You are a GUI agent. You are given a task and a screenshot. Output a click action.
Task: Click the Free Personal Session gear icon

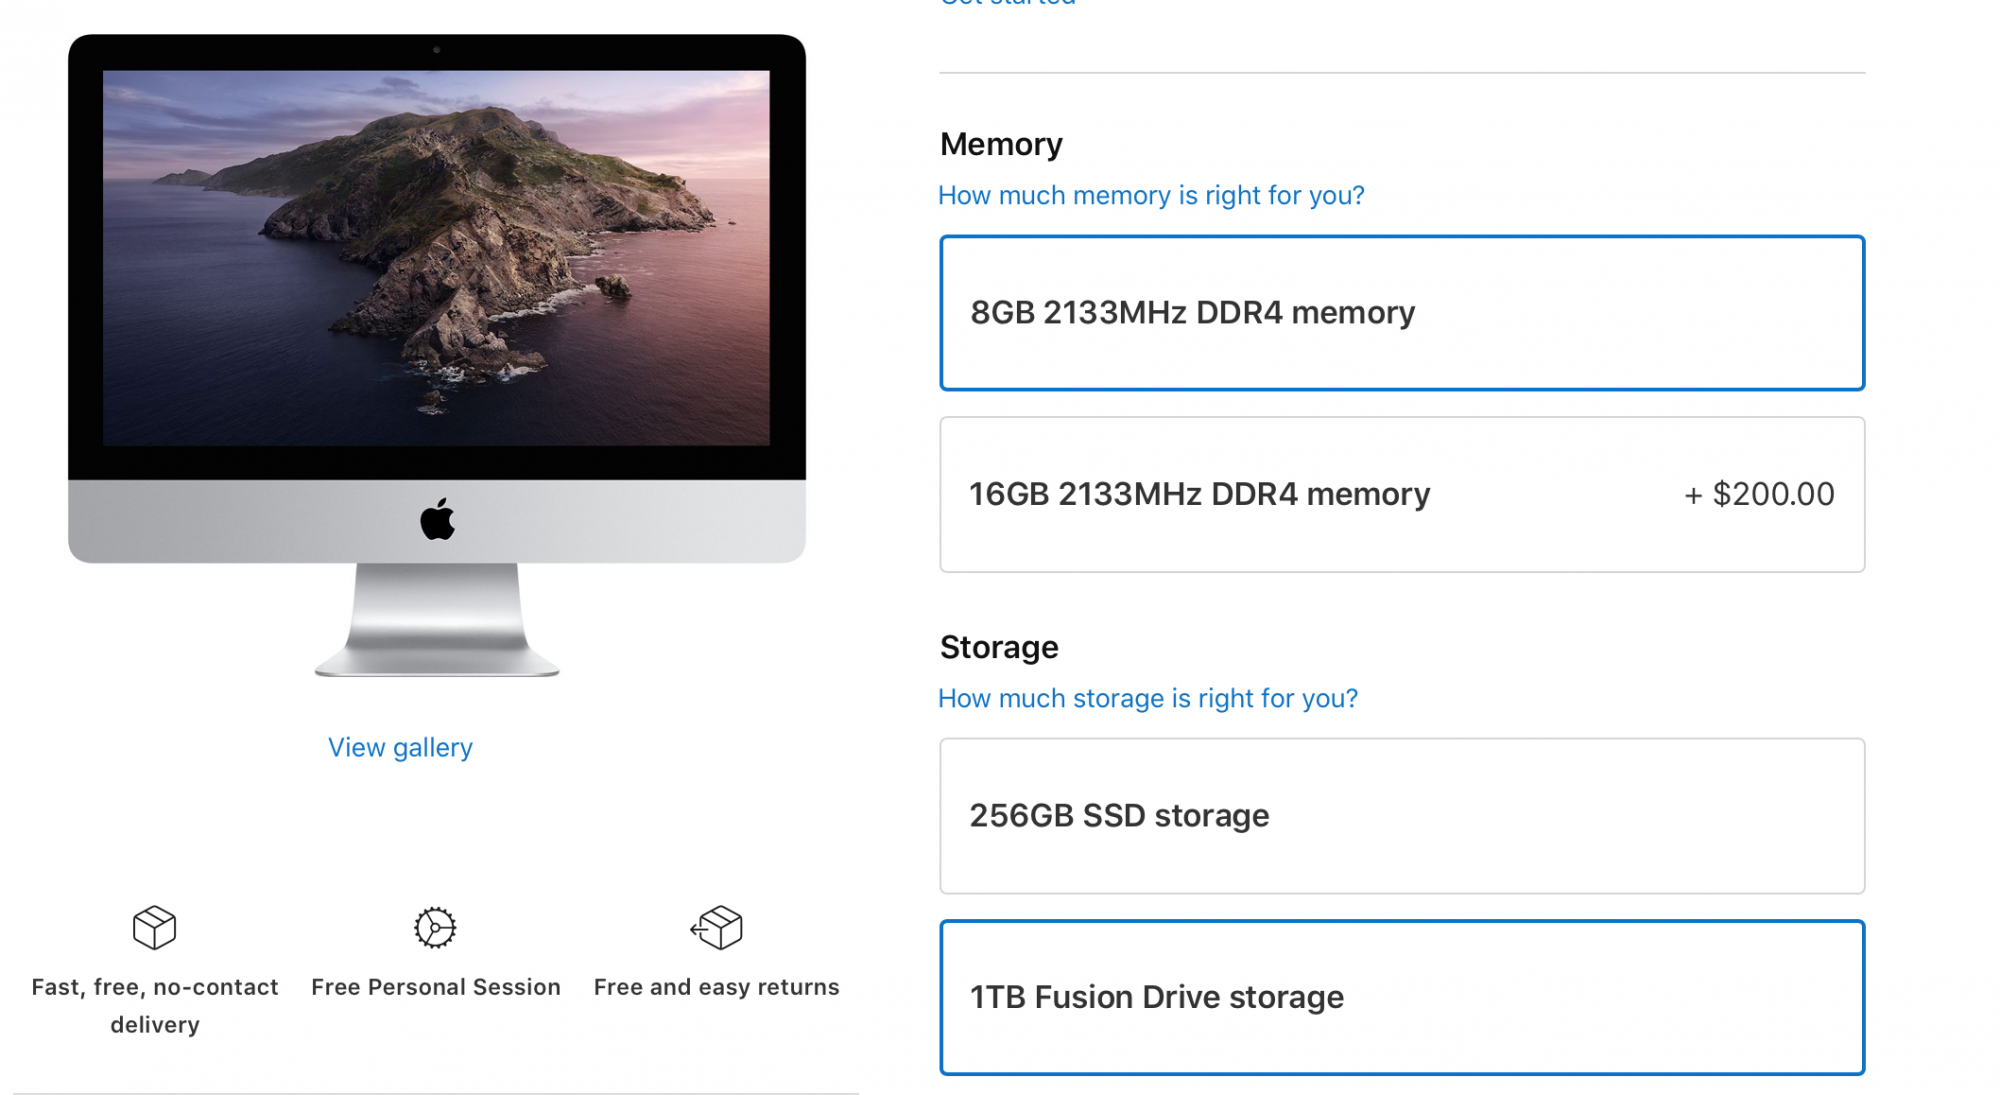(x=435, y=927)
